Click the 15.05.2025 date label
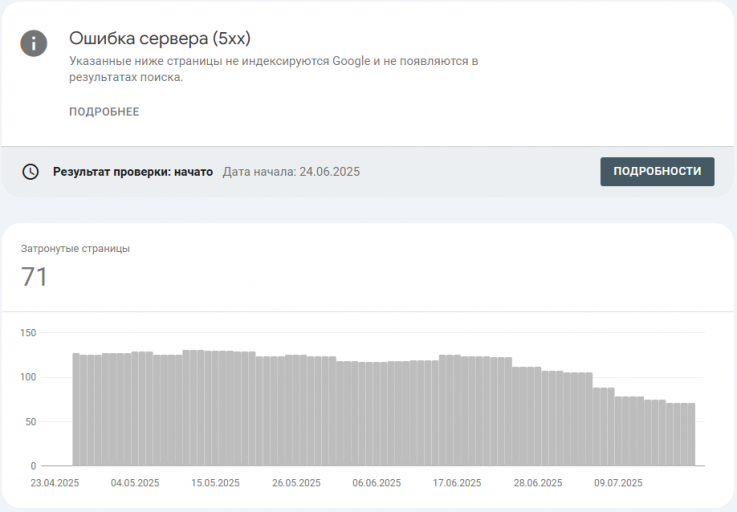Viewport: 737px width, 512px height. tap(215, 483)
